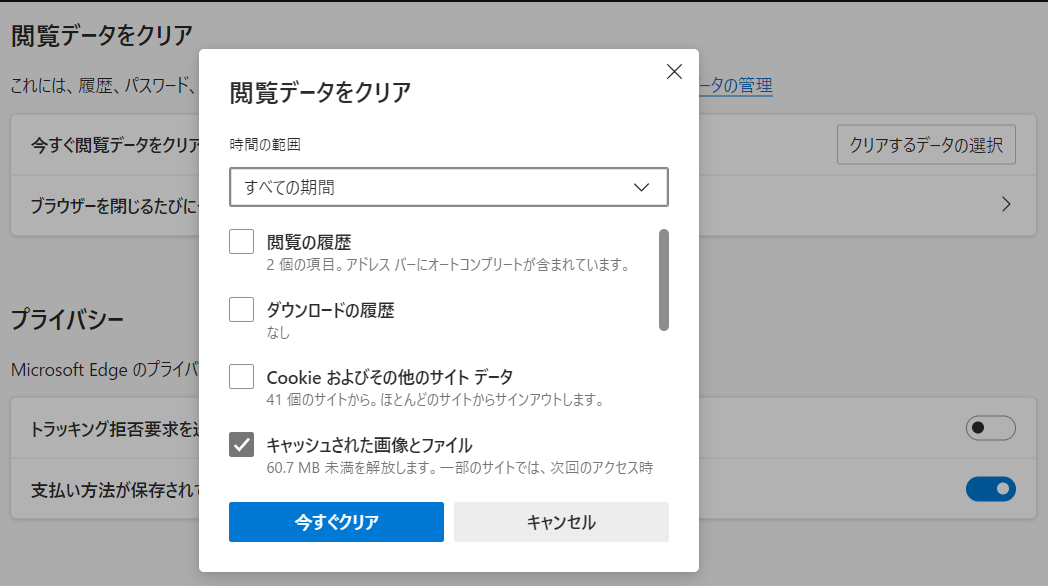Open the すべての期間 time range dropdown
The width and height of the screenshot is (1048, 586).
click(448, 187)
